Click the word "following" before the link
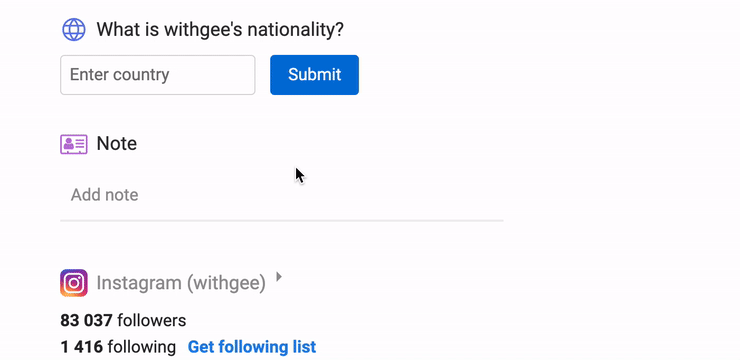 tap(142, 347)
